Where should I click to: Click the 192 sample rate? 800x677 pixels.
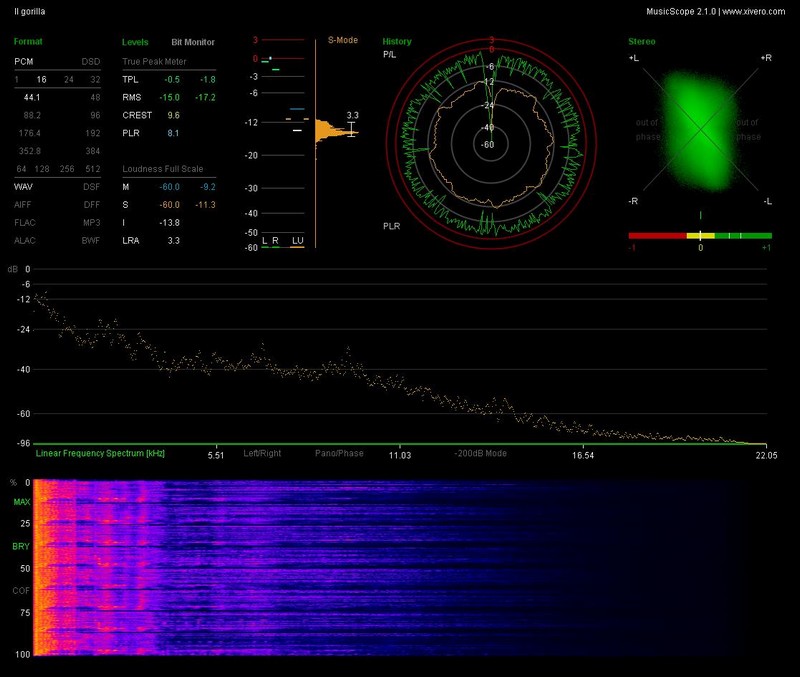pos(93,133)
